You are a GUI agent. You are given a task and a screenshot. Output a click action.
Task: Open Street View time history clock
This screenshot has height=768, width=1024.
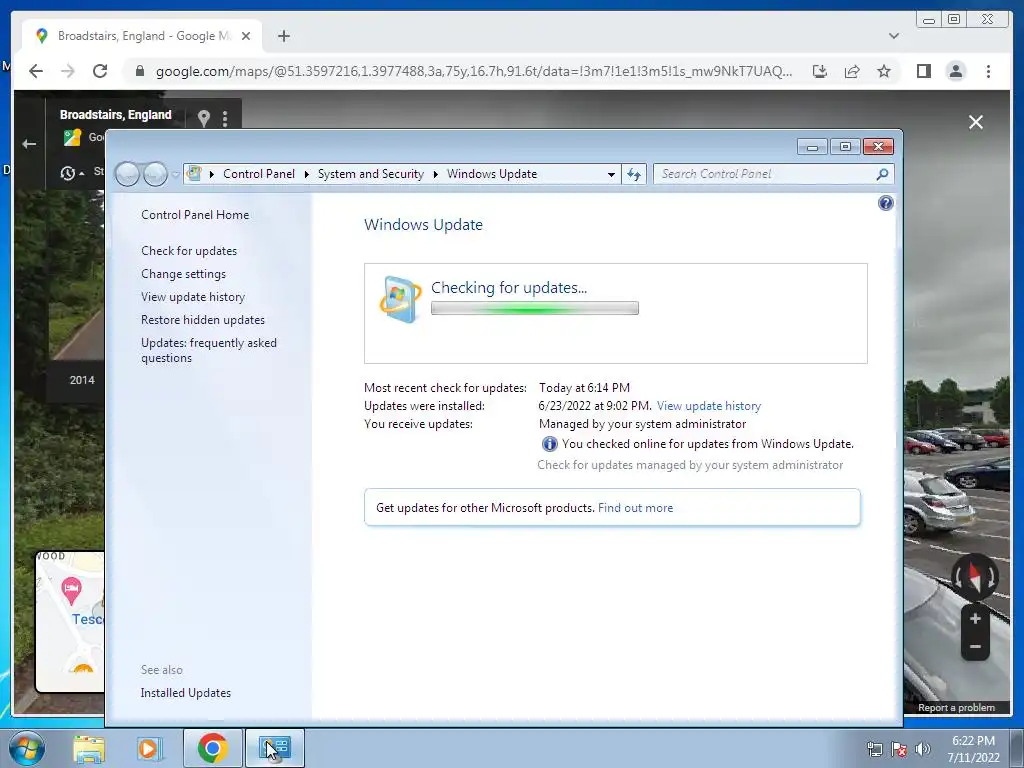(x=68, y=173)
